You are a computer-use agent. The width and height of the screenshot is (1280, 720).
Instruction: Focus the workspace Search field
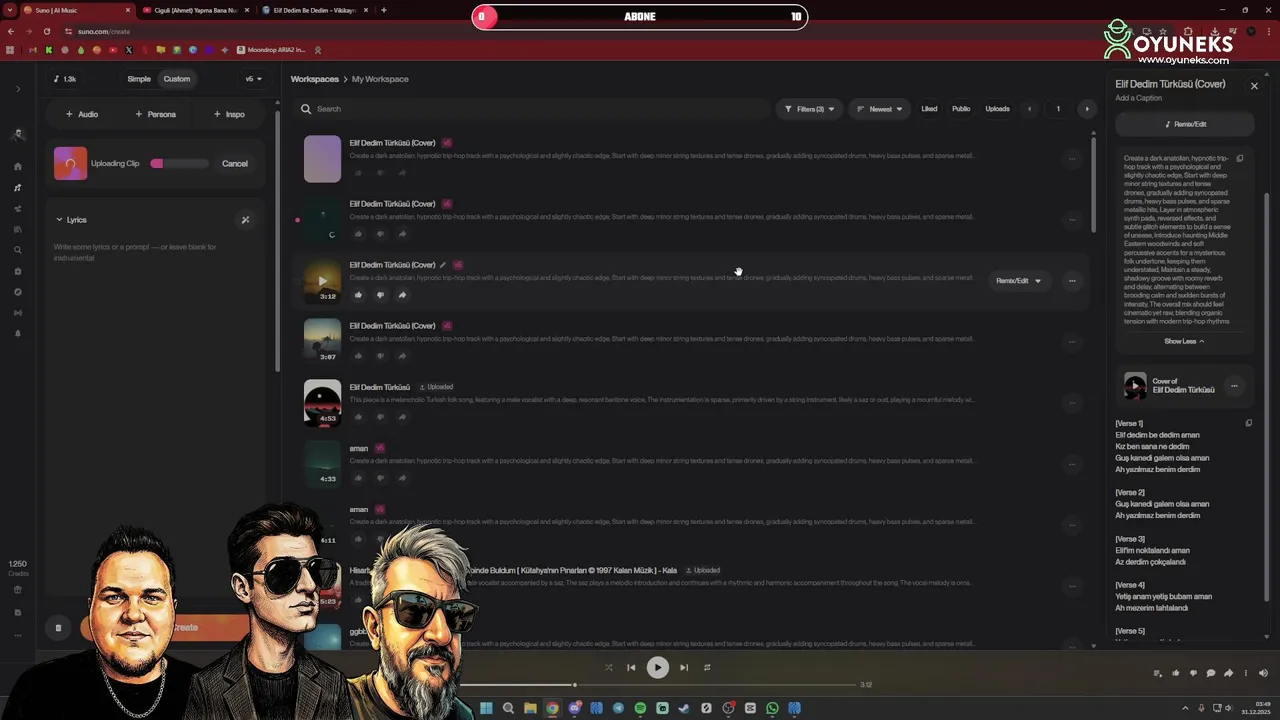(x=530, y=109)
